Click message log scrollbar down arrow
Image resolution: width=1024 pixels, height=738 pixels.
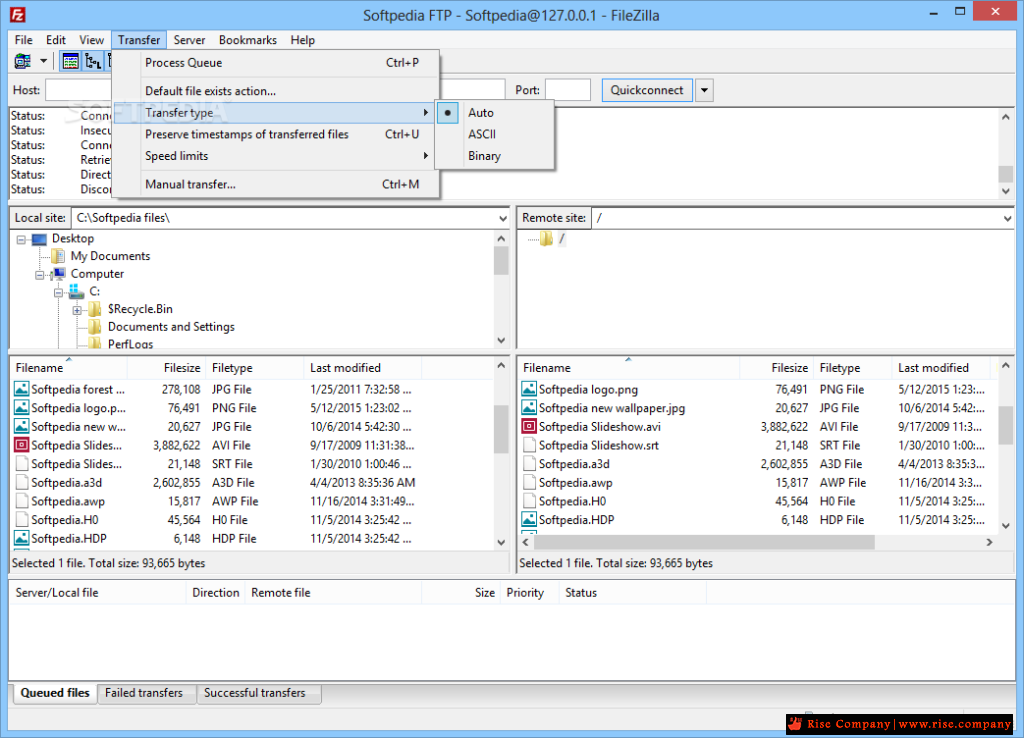[1006, 191]
